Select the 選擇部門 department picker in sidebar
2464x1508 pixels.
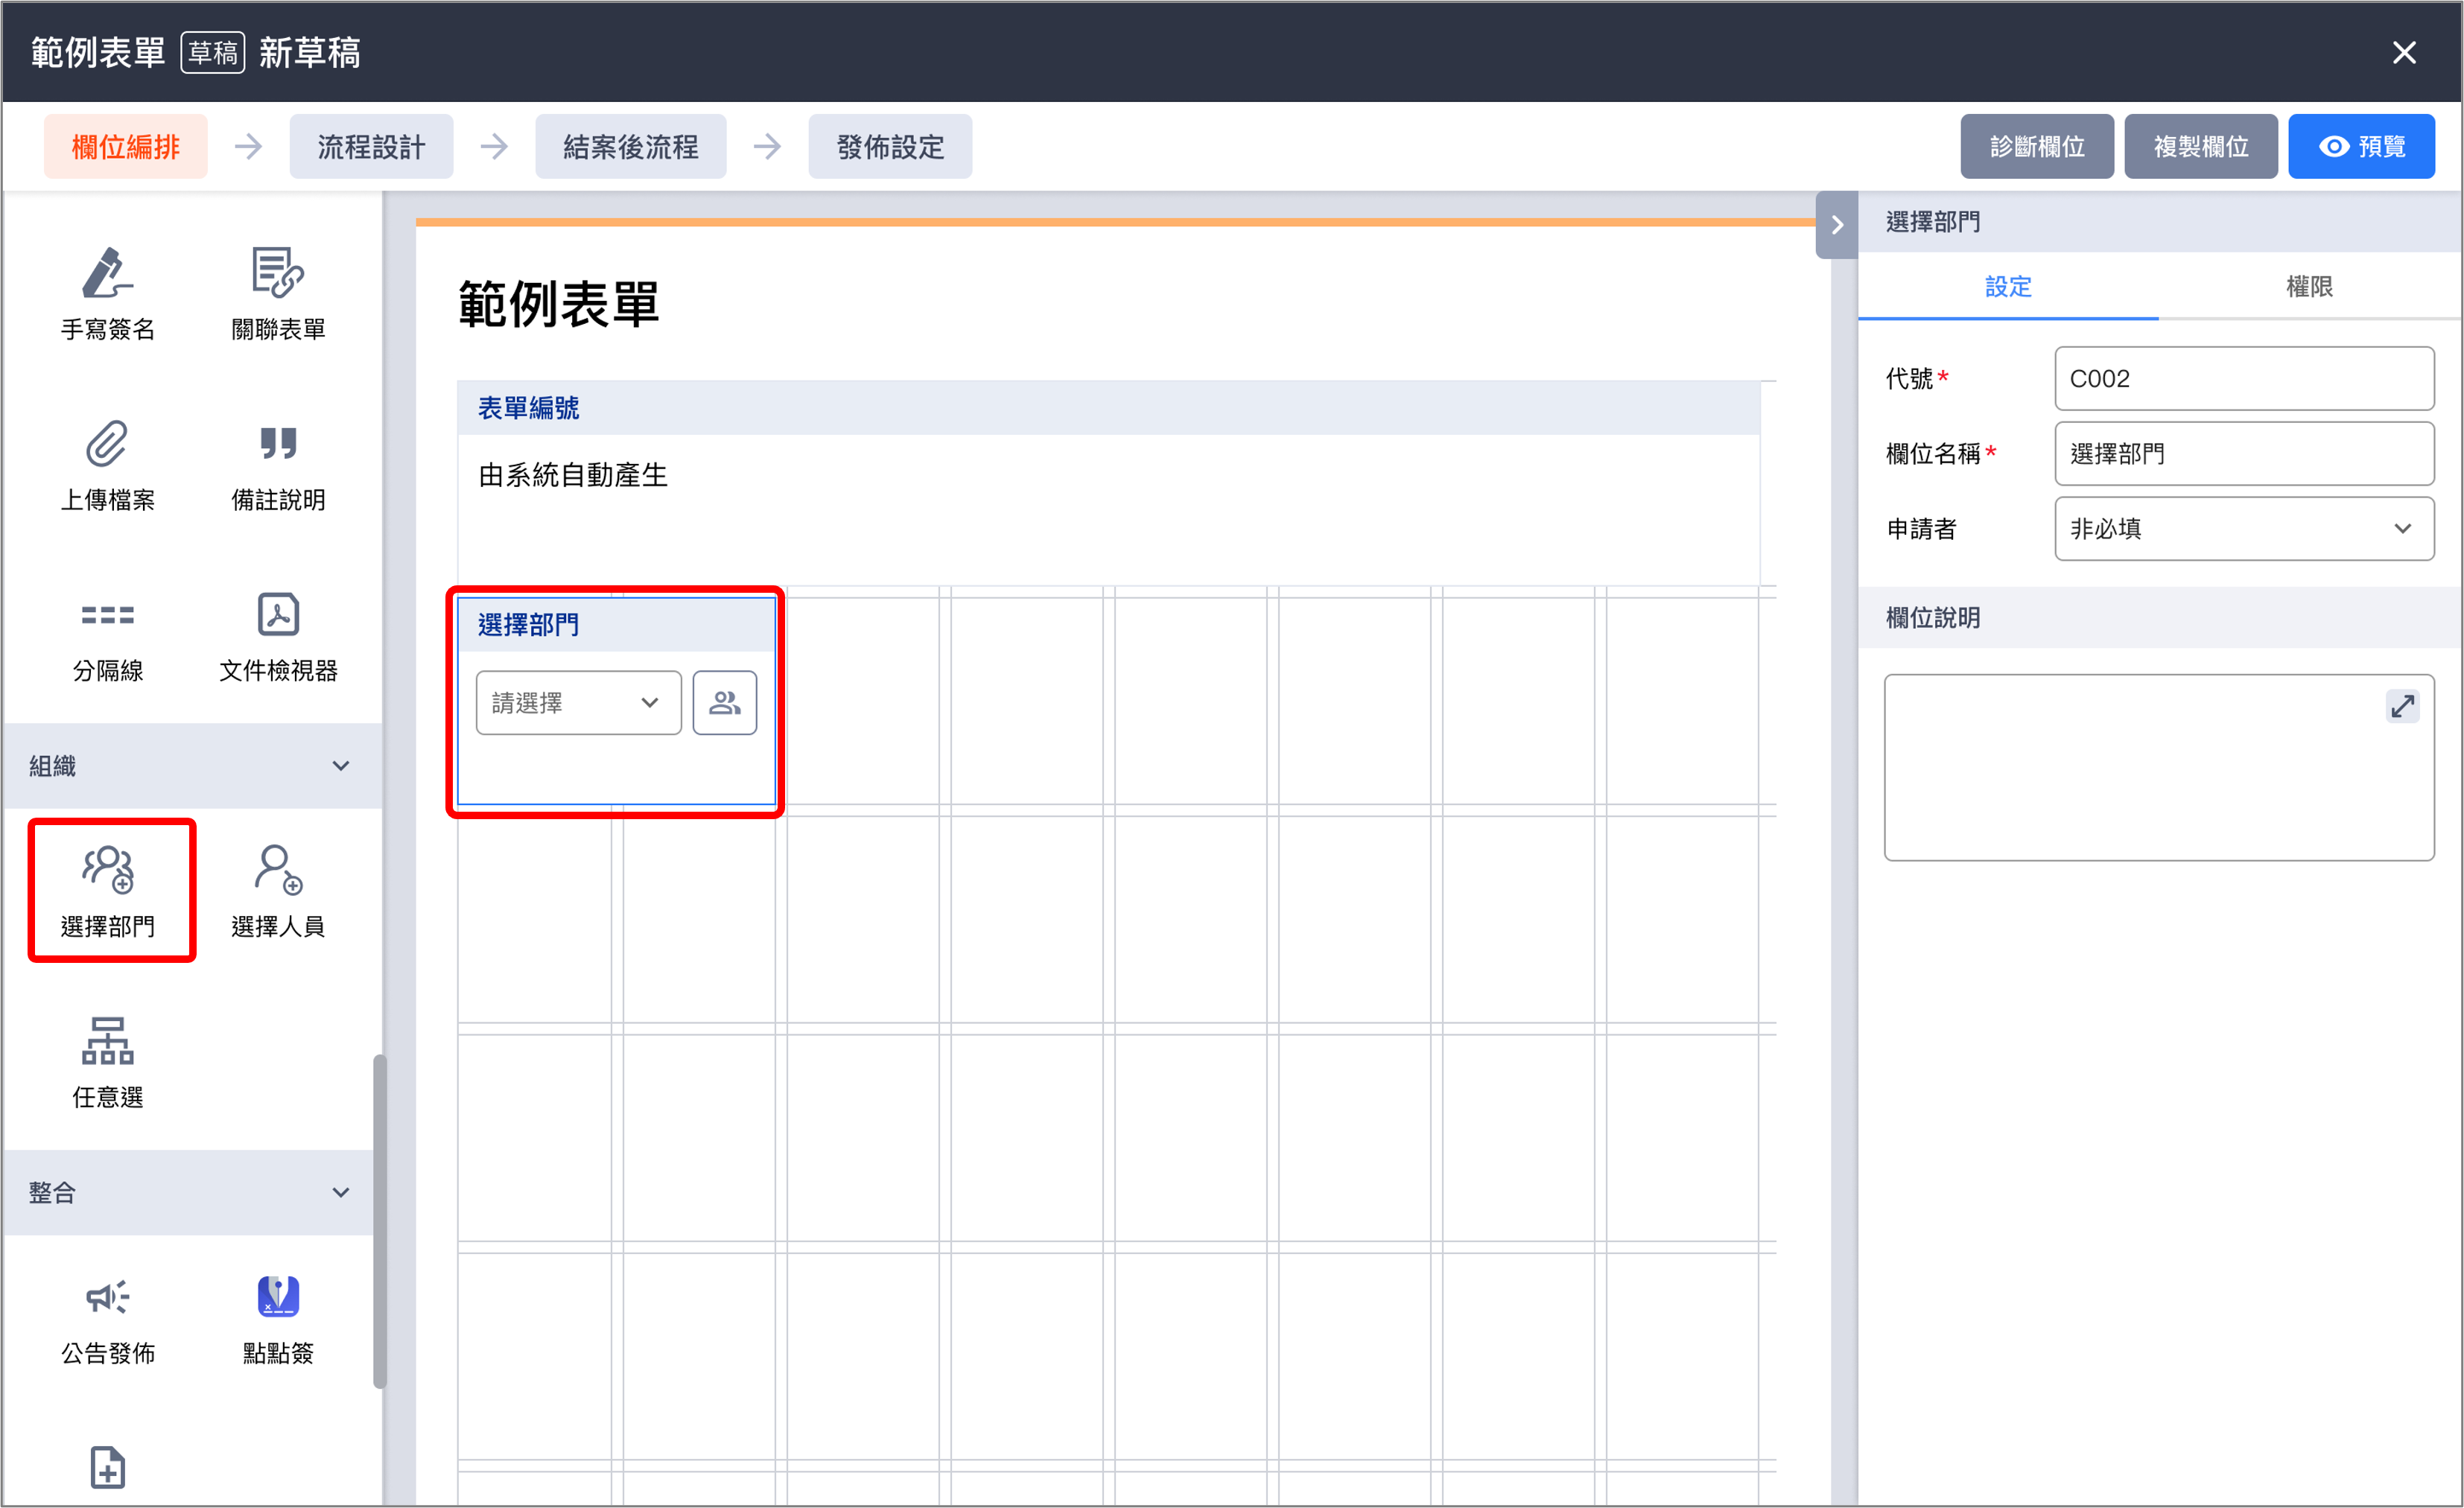click(108, 891)
